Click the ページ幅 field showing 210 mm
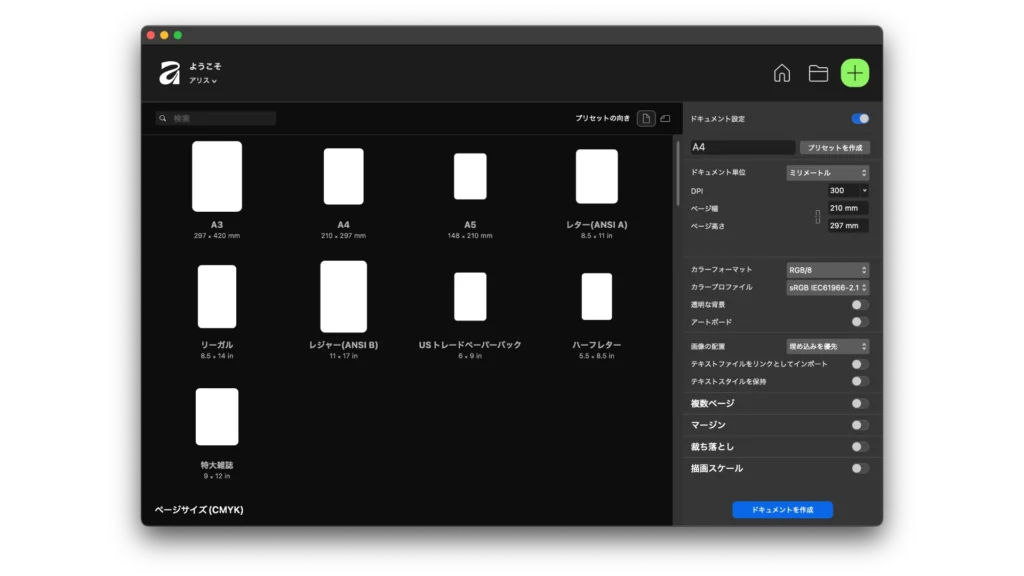The image size is (1024, 576). point(848,208)
